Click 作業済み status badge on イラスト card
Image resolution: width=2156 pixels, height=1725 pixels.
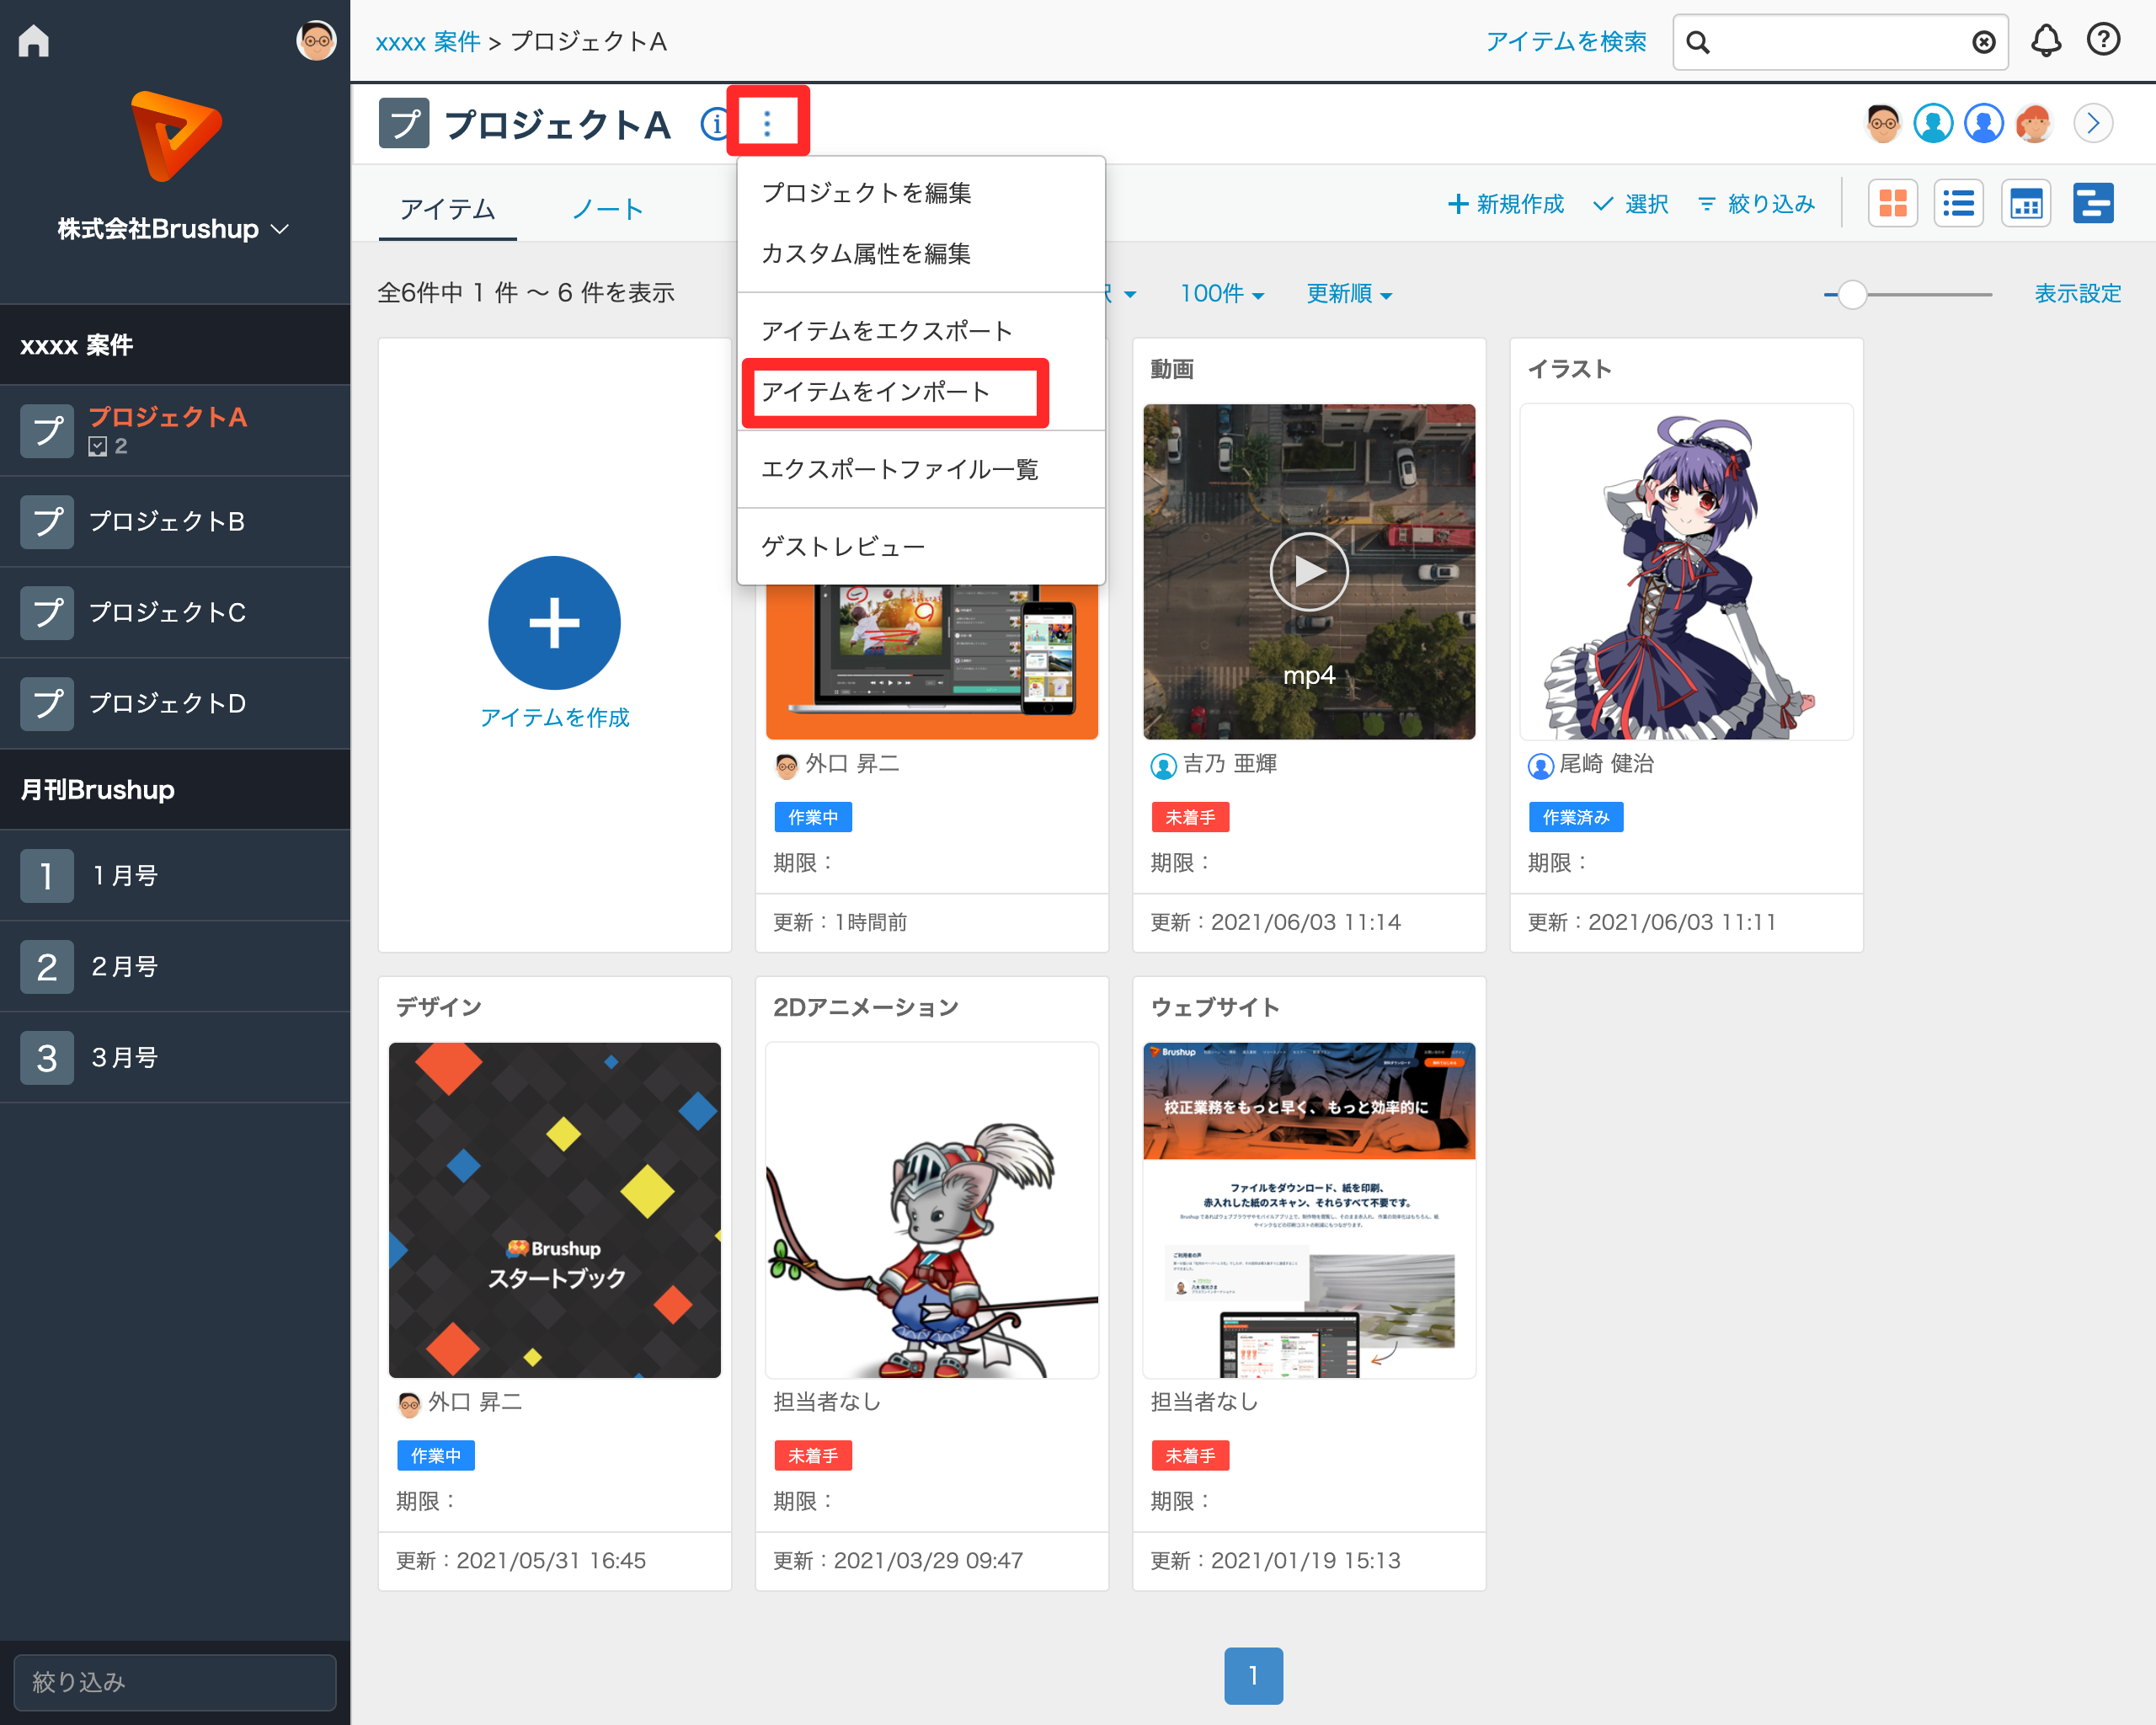[x=1575, y=818]
